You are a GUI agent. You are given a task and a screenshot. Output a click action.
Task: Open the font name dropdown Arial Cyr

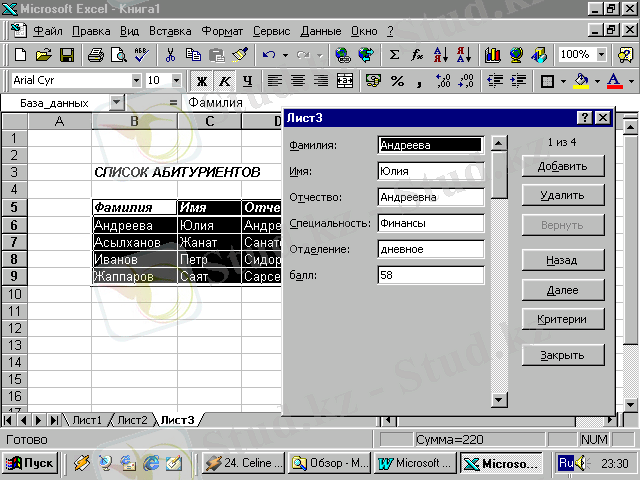tap(136, 80)
